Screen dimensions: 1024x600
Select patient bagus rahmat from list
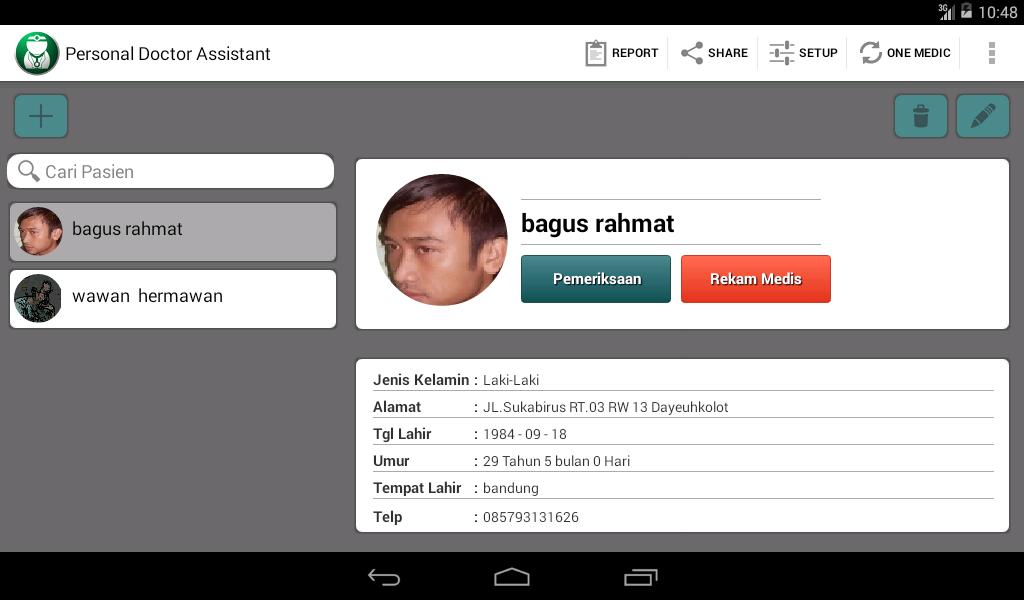173,231
